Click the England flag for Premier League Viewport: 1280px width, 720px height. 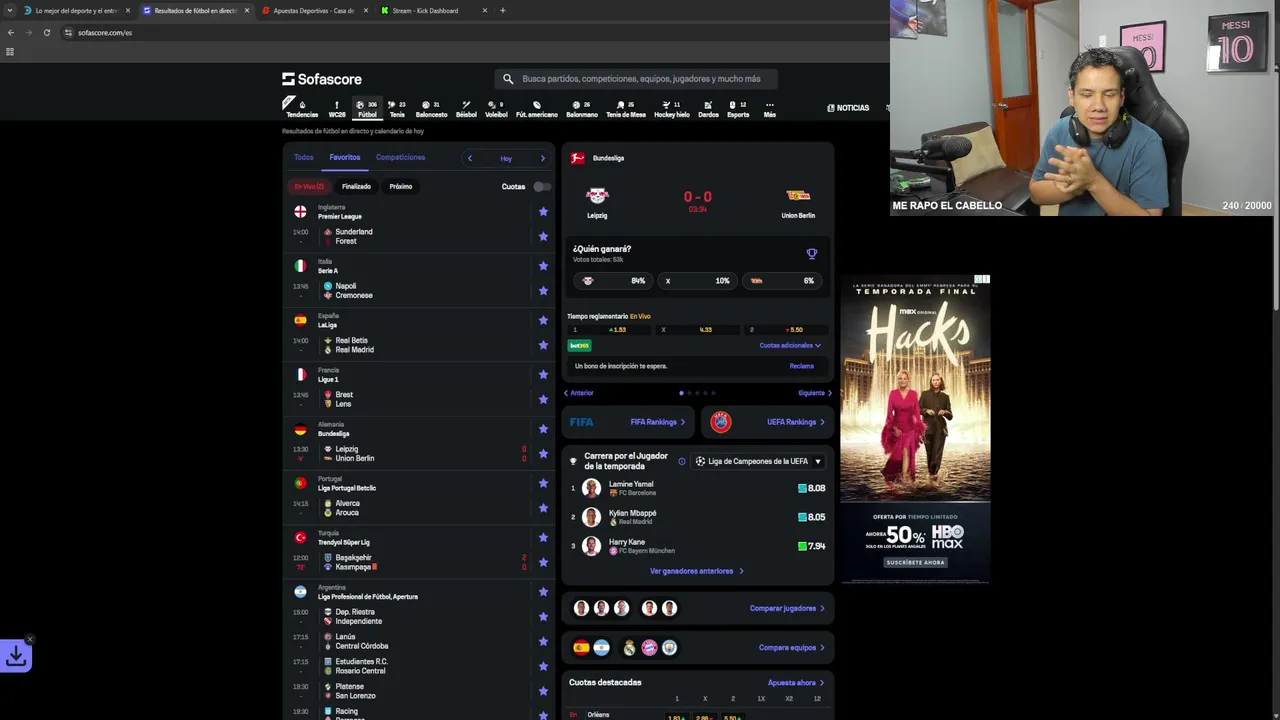(x=300, y=212)
